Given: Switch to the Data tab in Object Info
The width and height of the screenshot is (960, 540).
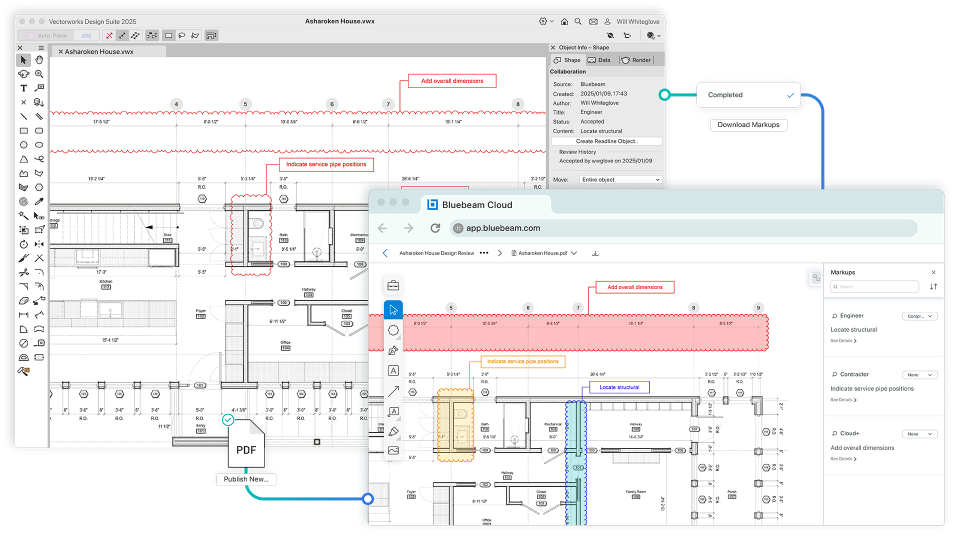Looking at the screenshot, I should pyautogui.click(x=599, y=60).
